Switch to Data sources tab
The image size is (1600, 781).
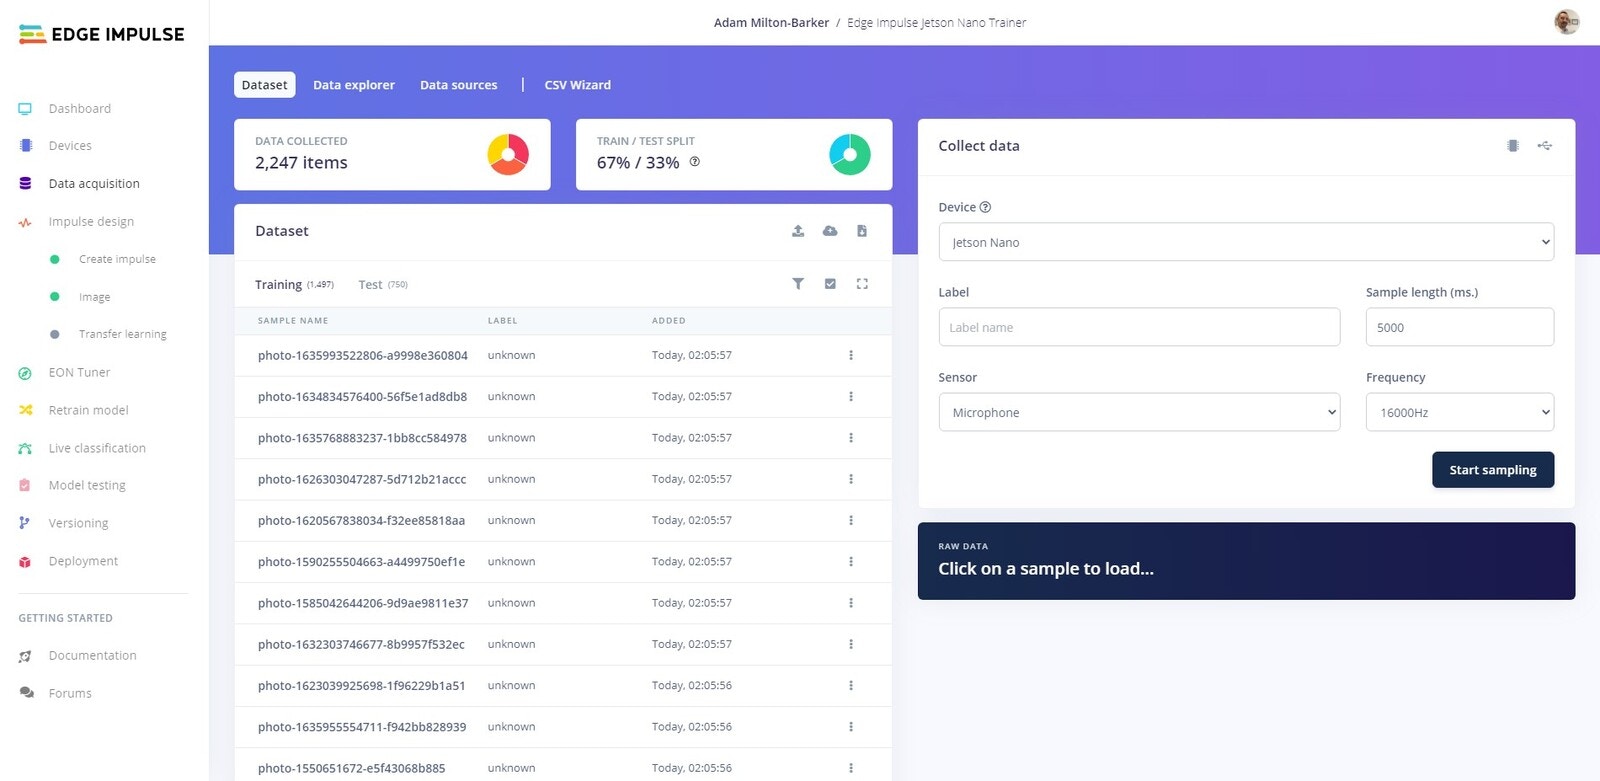[459, 85]
